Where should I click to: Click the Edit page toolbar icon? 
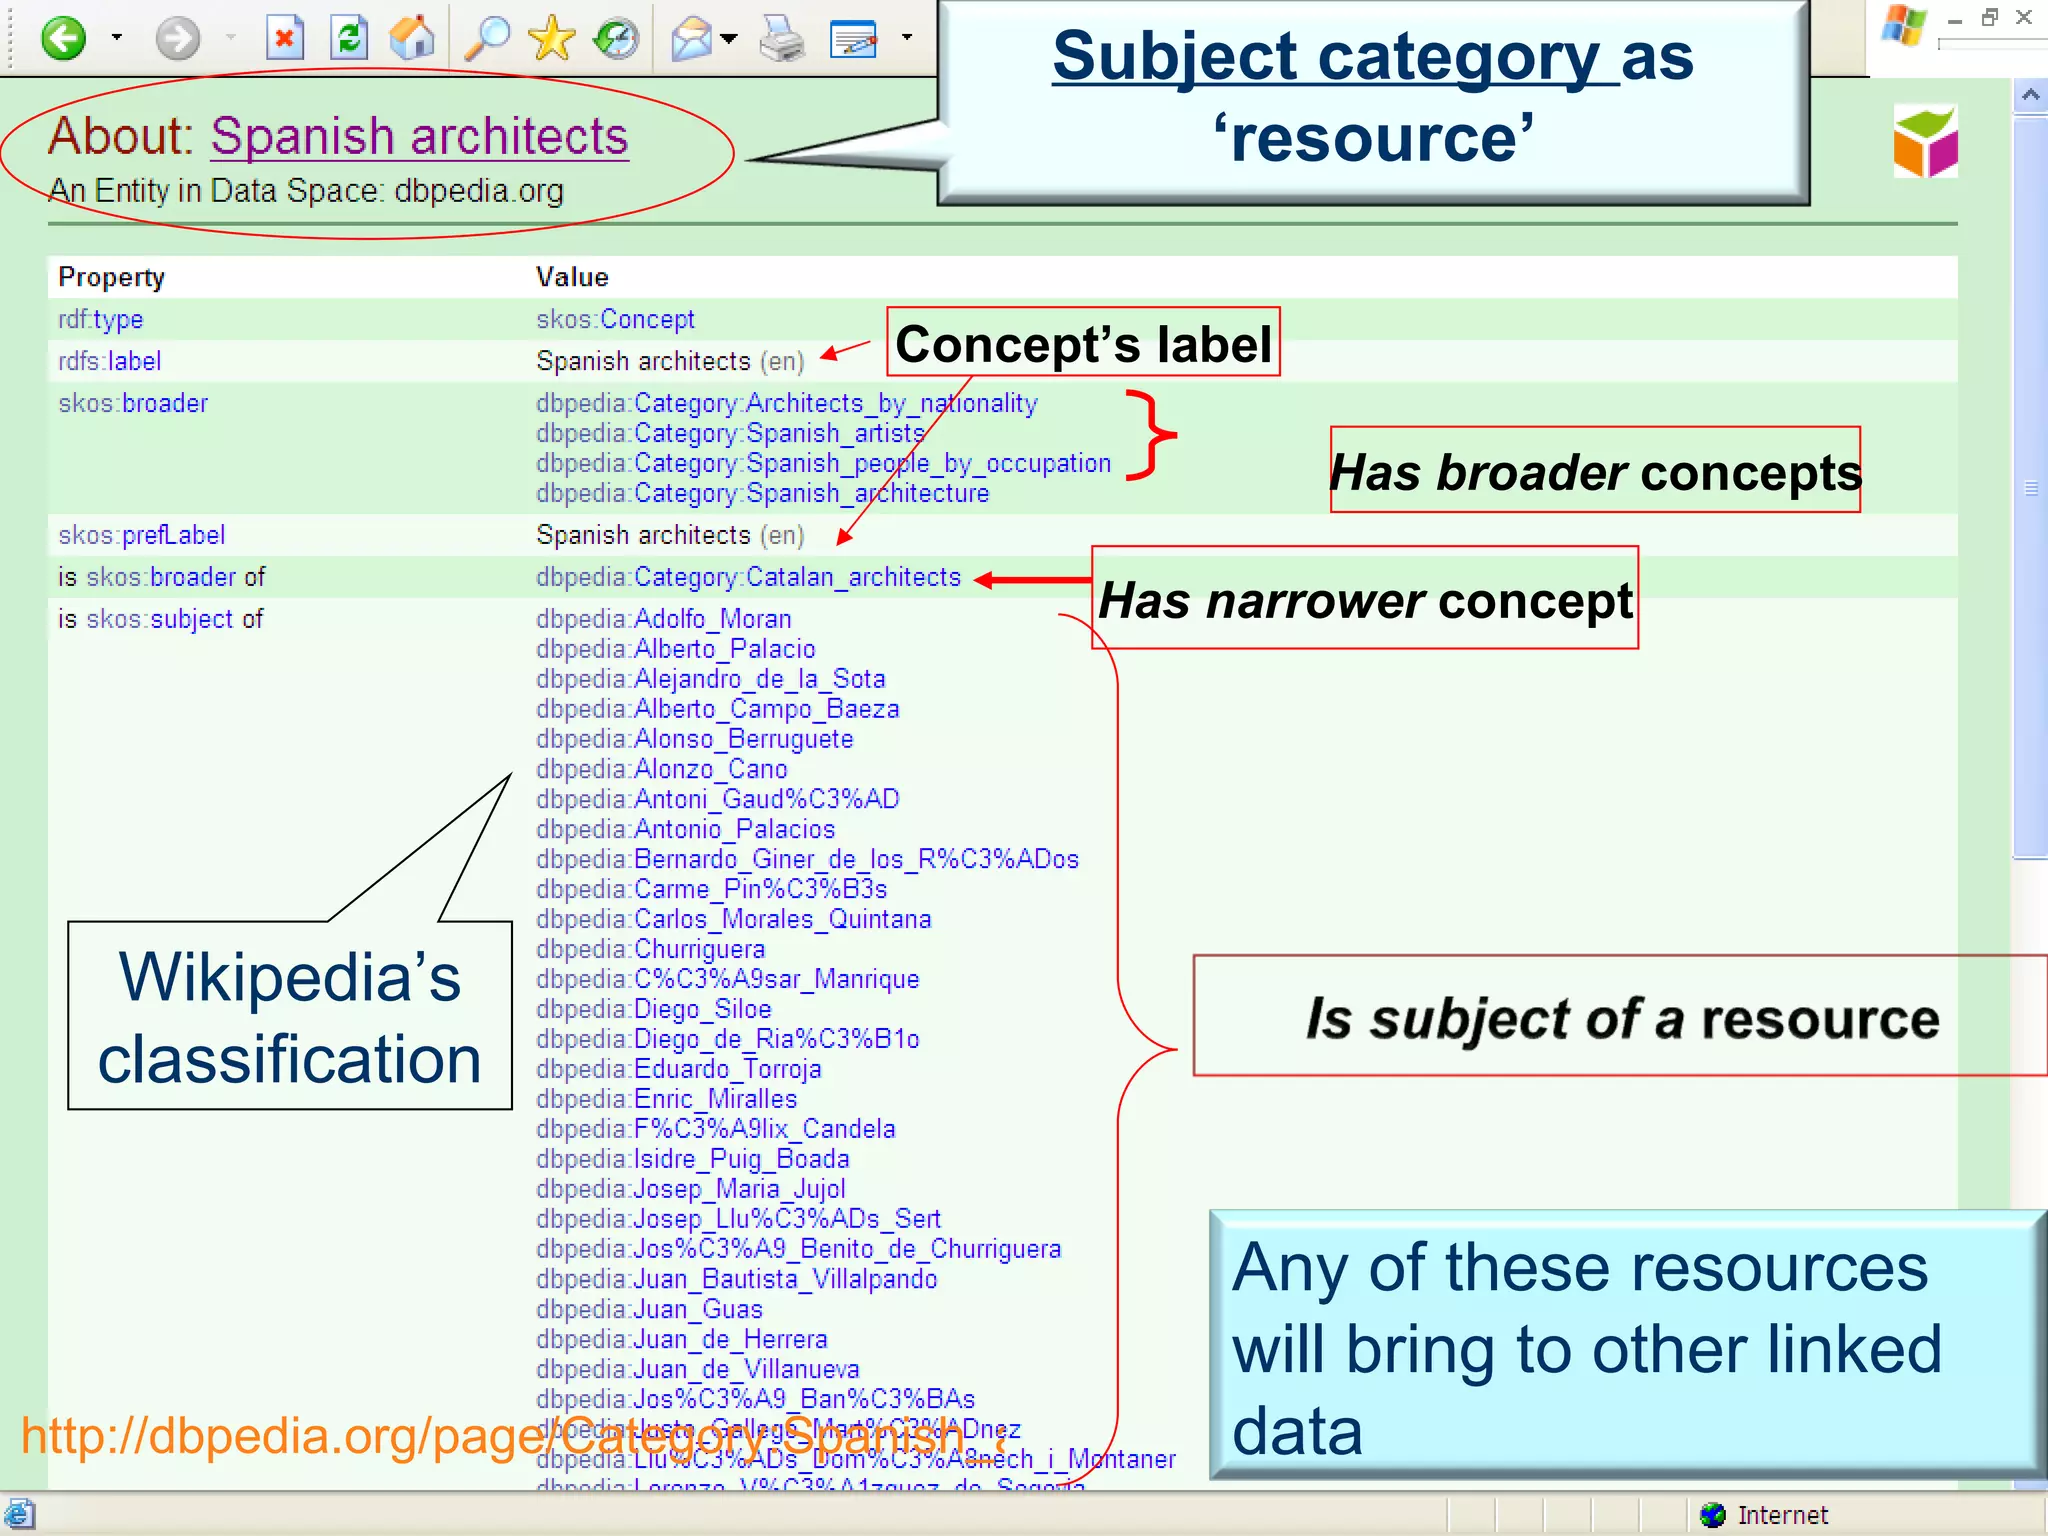pos(853,39)
